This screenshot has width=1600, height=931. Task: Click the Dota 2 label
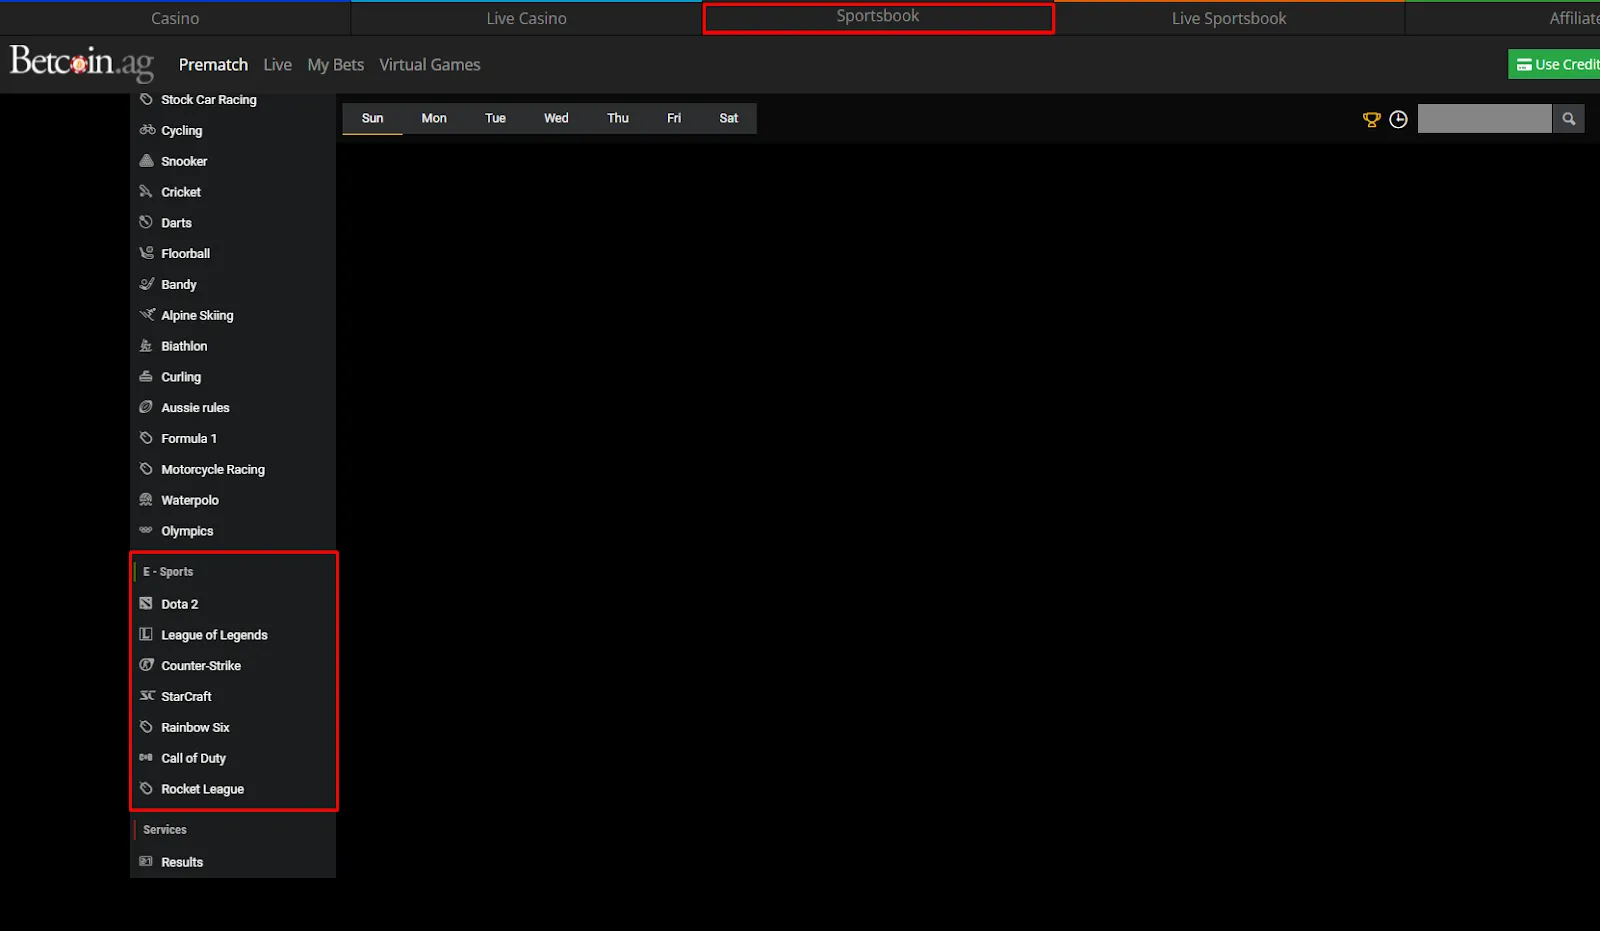point(180,604)
